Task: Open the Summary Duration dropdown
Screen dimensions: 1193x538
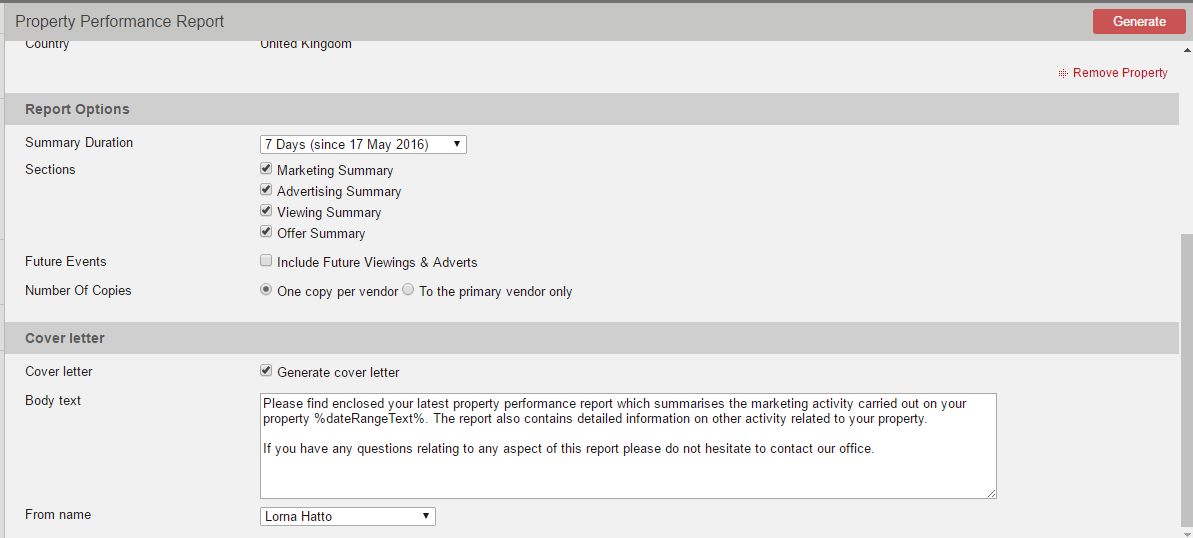Action: [363, 144]
